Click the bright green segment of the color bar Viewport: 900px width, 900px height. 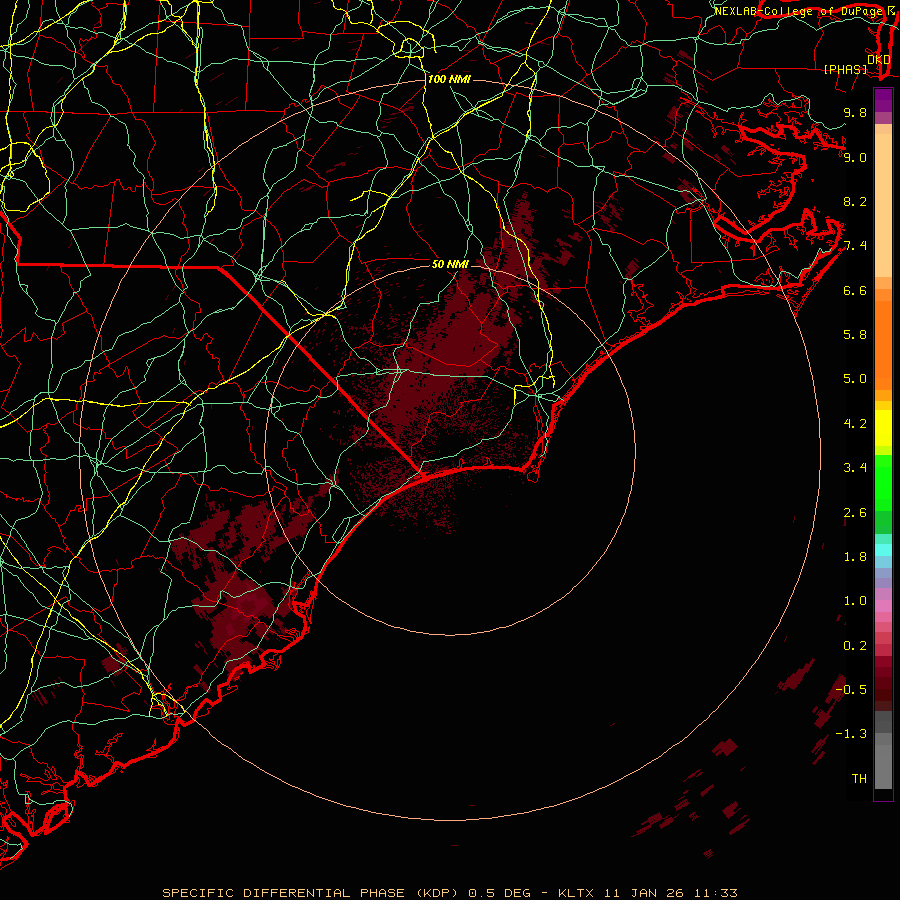click(883, 483)
